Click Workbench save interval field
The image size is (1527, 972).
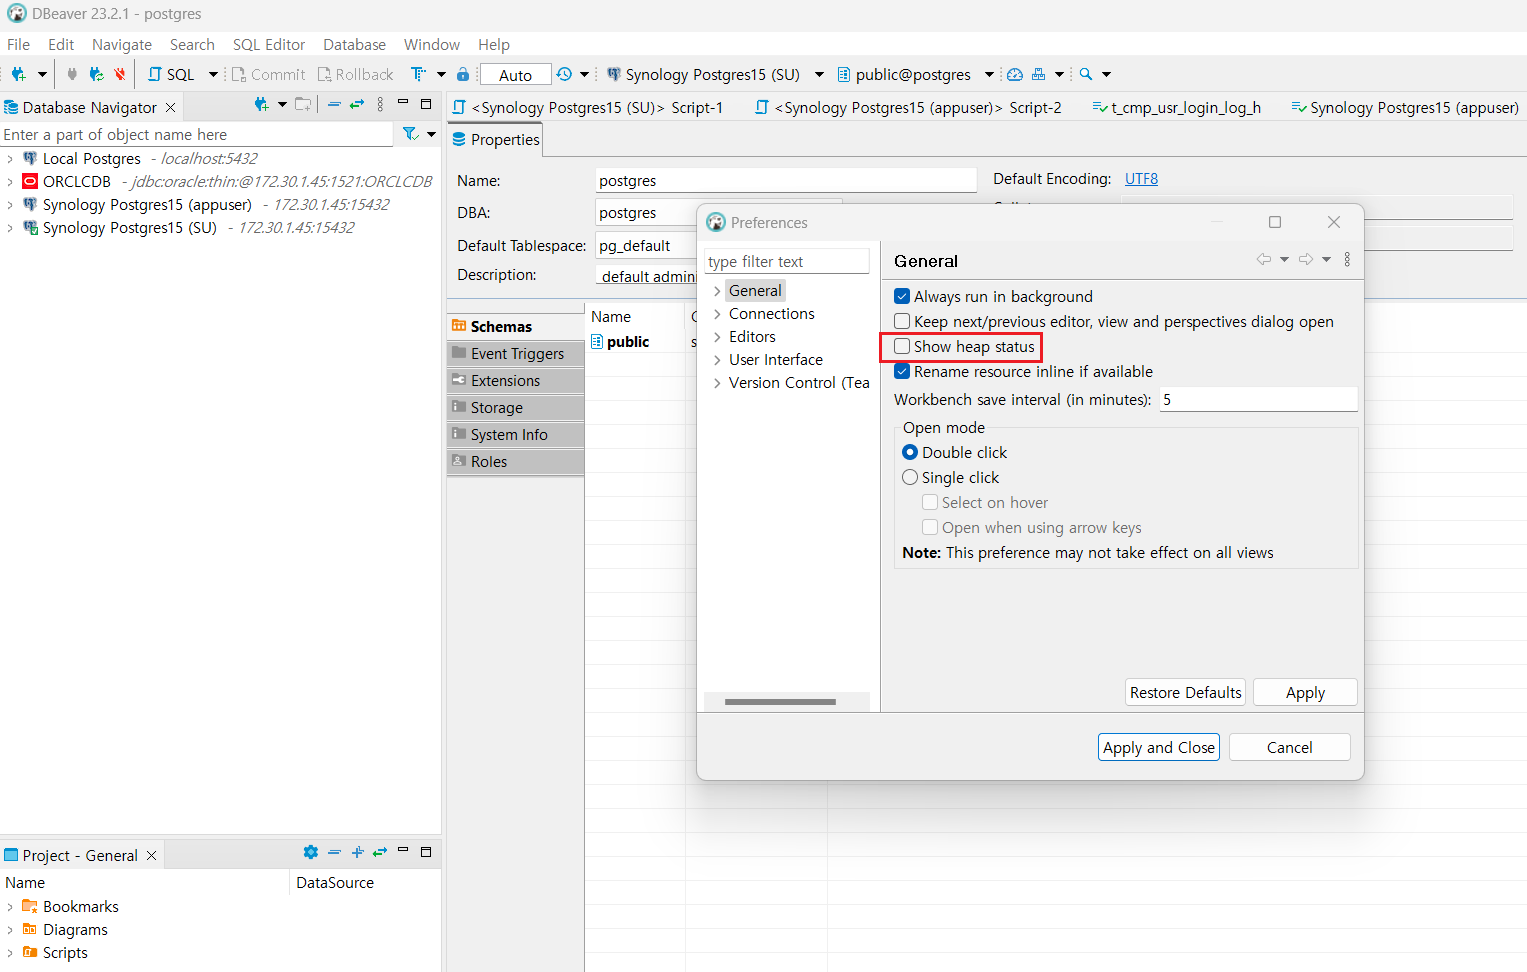point(1258,399)
